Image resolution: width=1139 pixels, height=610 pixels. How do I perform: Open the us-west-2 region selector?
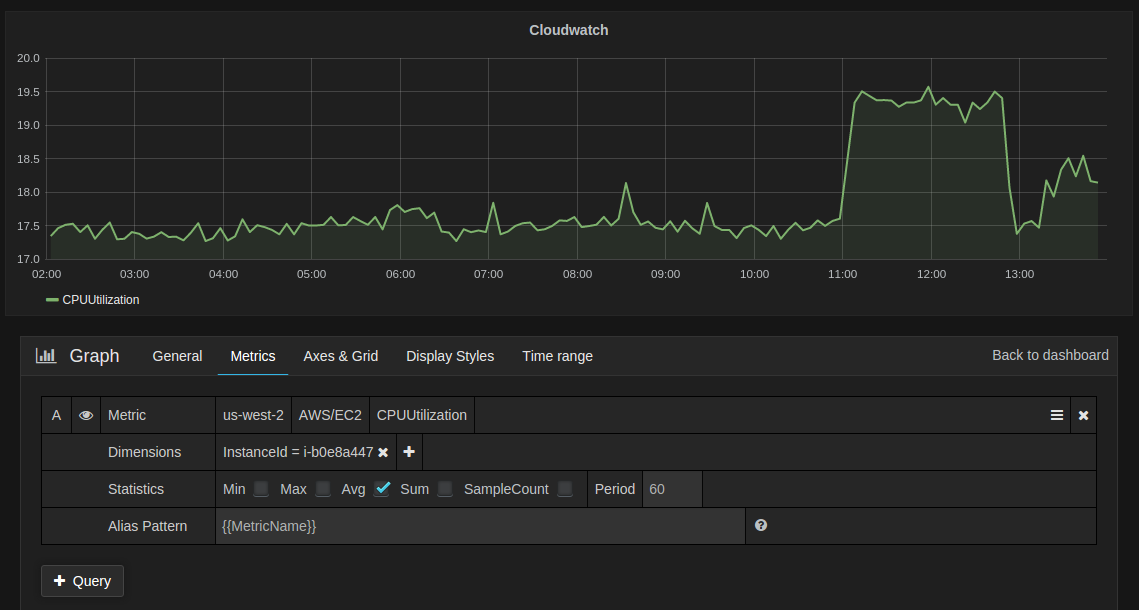click(x=253, y=414)
